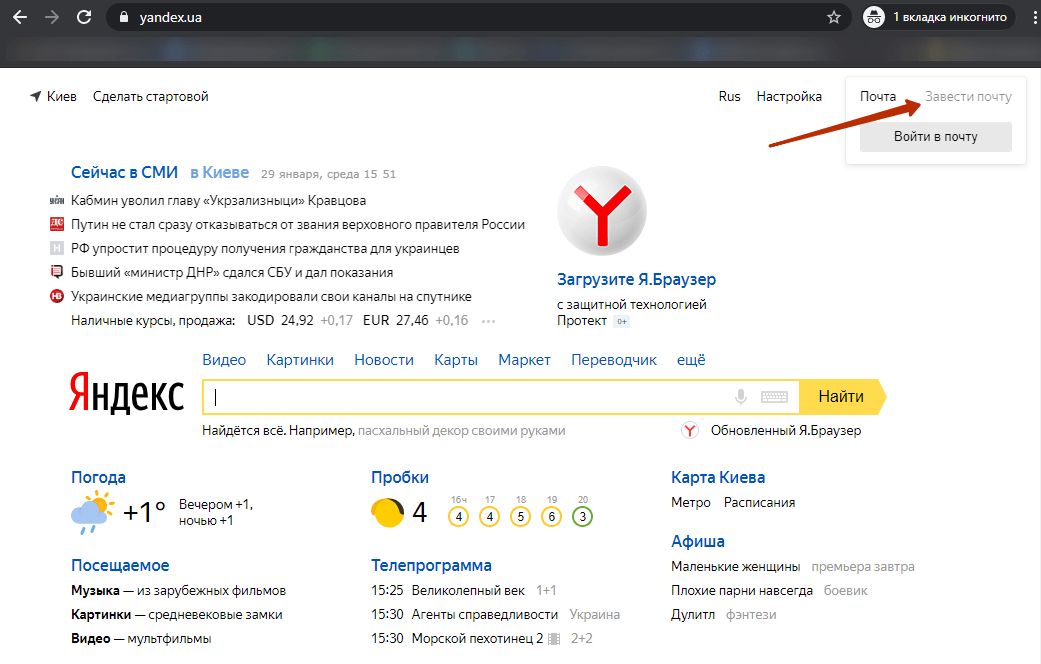Click the source icon beside РФ упростит headline

coord(57,248)
